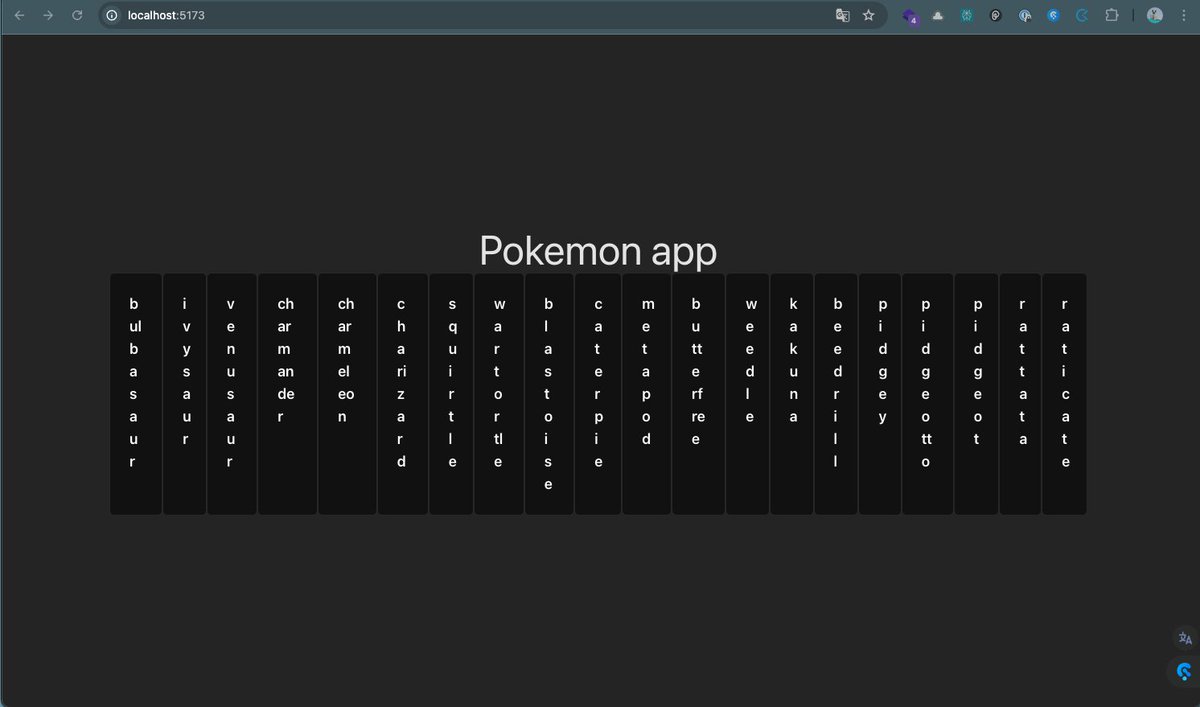Click the site info icon beside localhost
1200x707 pixels.
click(112, 15)
